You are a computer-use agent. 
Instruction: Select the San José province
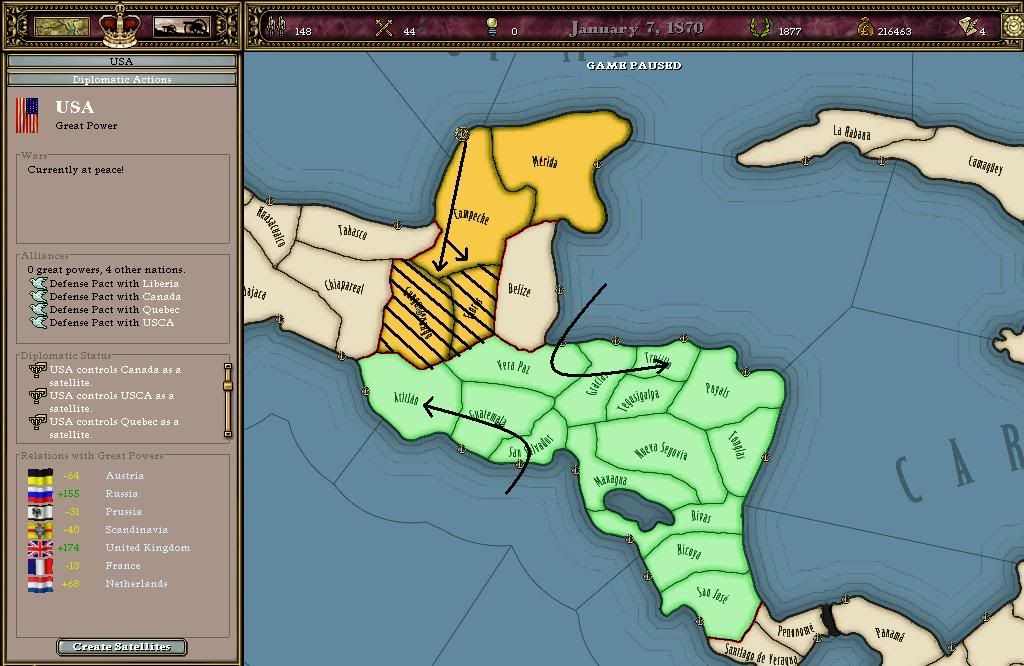(x=712, y=594)
